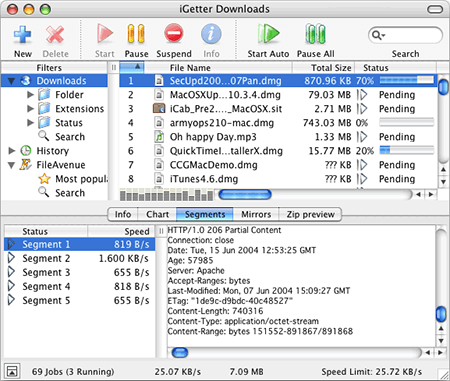Click the Delete red X icon

click(x=55, y=34)
